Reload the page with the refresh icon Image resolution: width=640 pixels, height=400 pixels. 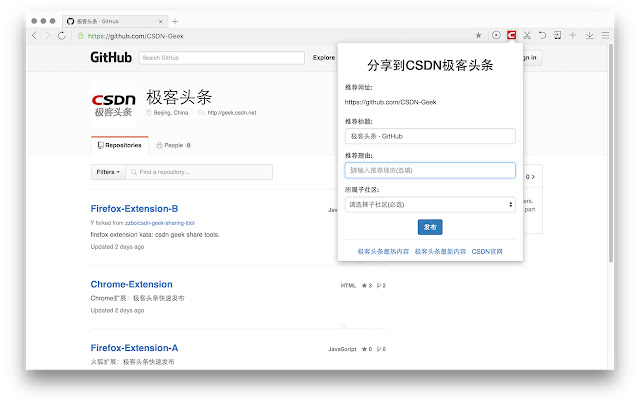[x=62, y=36]
